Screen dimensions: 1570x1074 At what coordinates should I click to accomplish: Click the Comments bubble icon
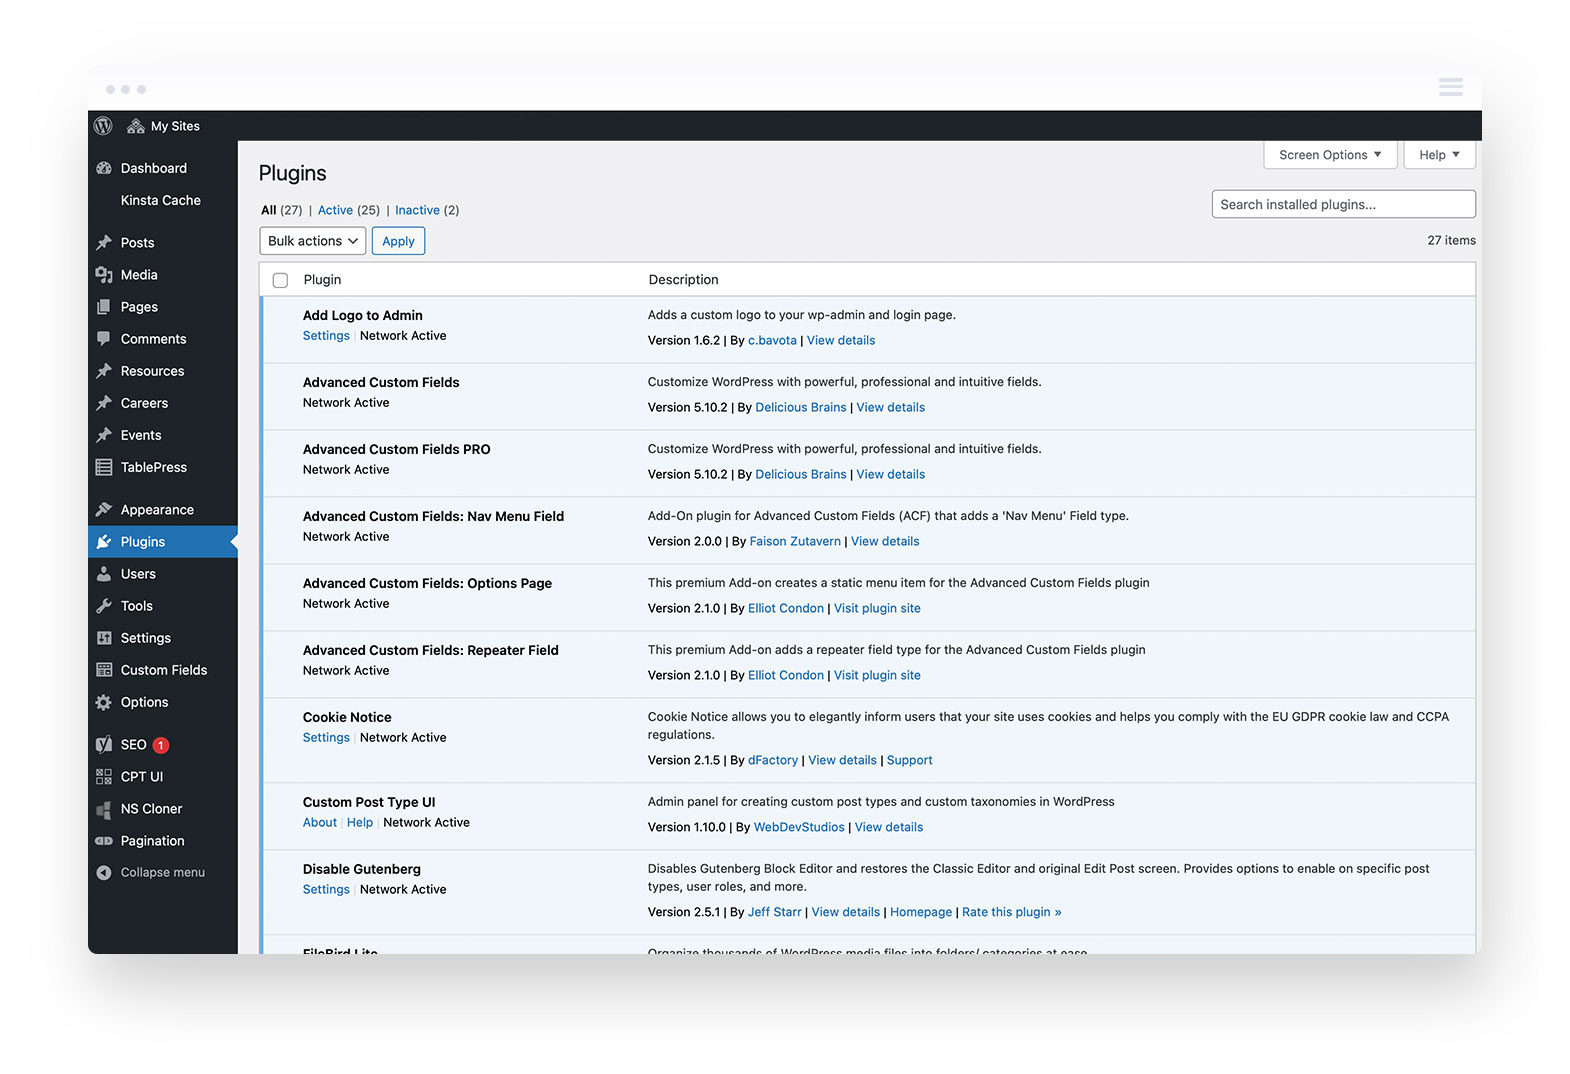[104, 339]
